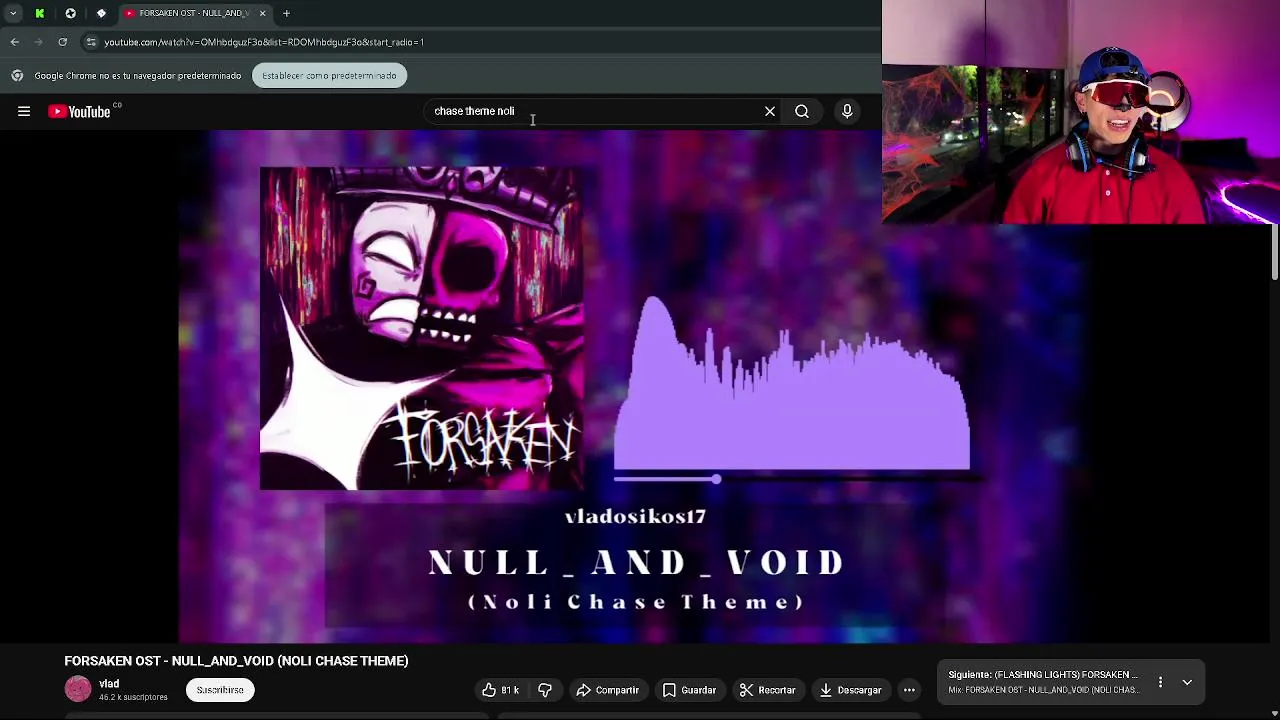Click '46.2 k suscriptores' text
This screenshot has height=720, width=1280.
tap(133, 697)
